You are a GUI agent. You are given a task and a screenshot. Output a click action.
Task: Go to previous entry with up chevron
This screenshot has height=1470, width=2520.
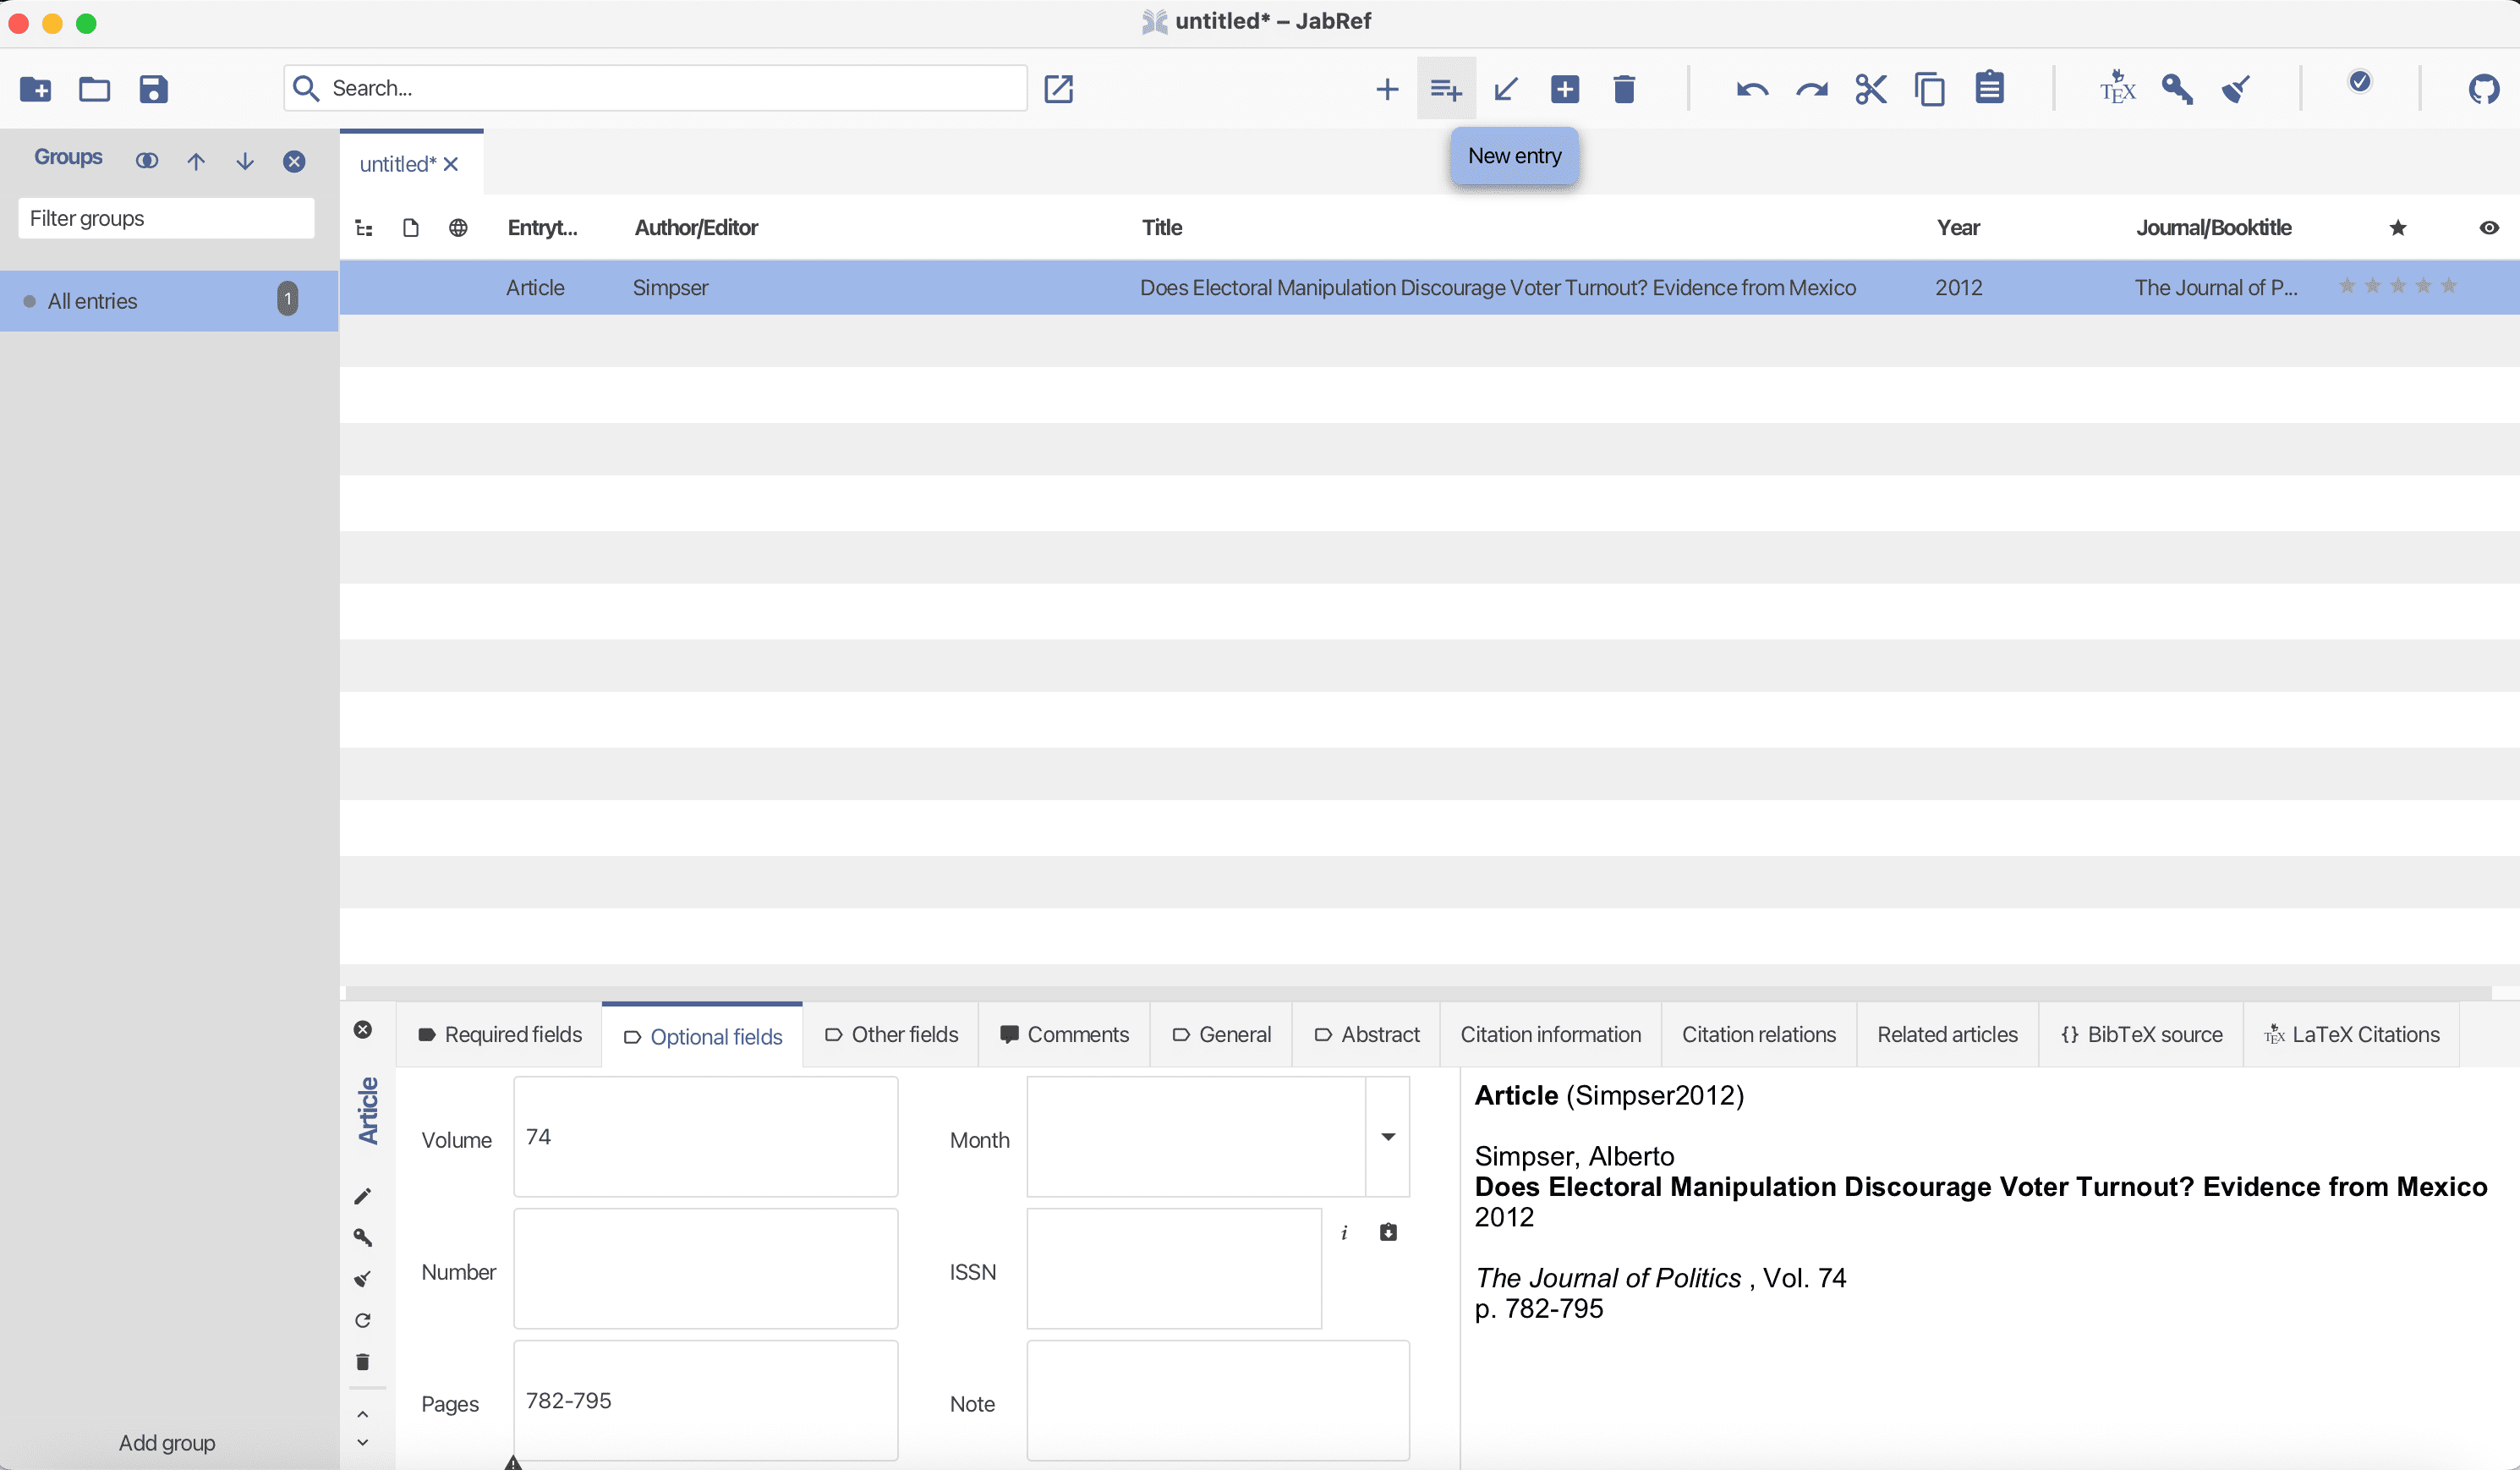click(363, 1414)
